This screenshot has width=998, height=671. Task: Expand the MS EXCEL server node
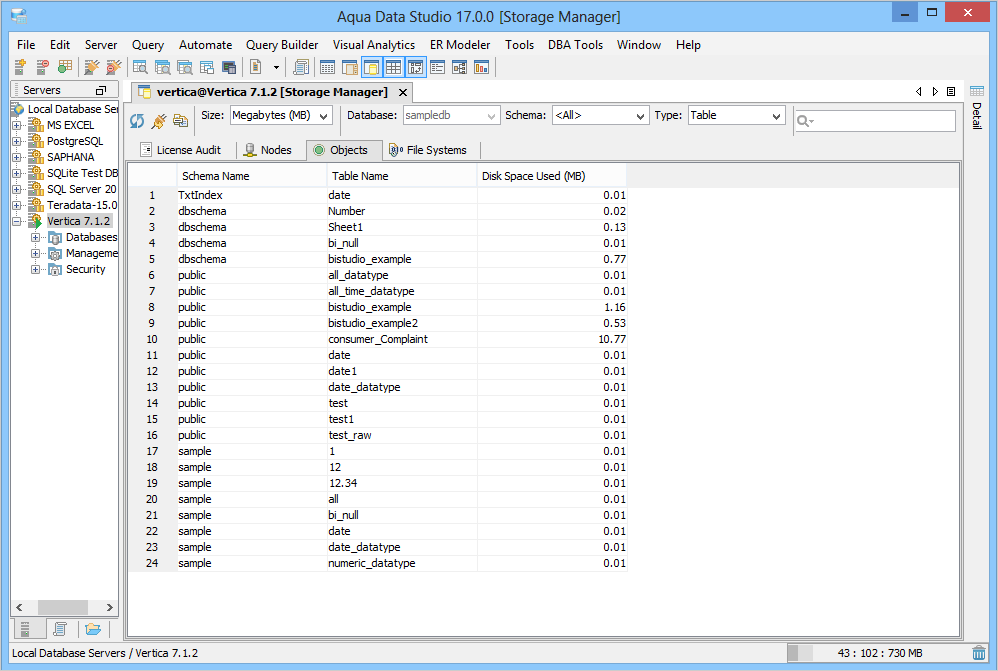coord(17,125)
